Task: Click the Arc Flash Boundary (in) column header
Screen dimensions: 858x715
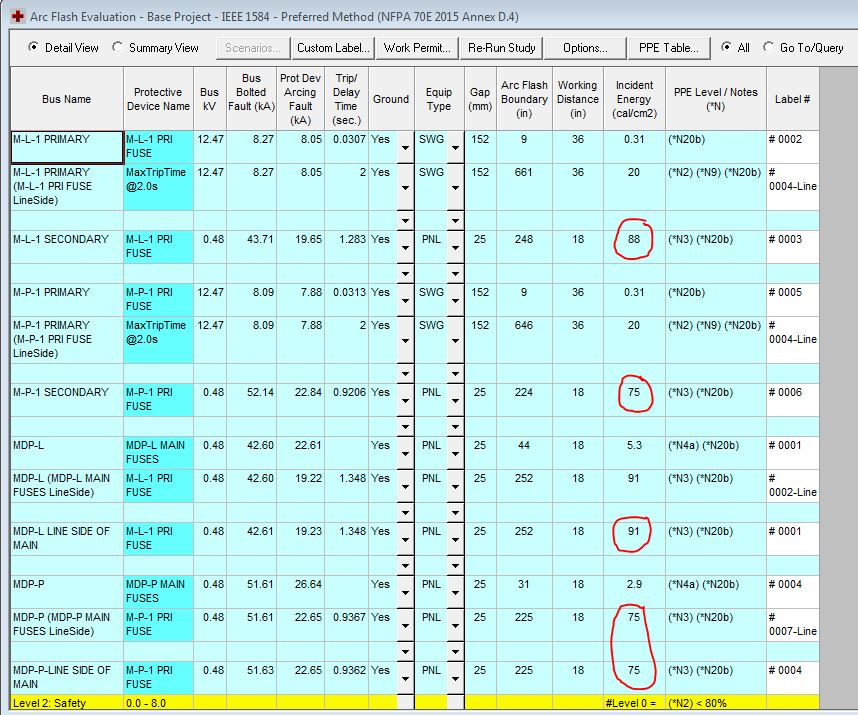Action: tap(524, 99)
